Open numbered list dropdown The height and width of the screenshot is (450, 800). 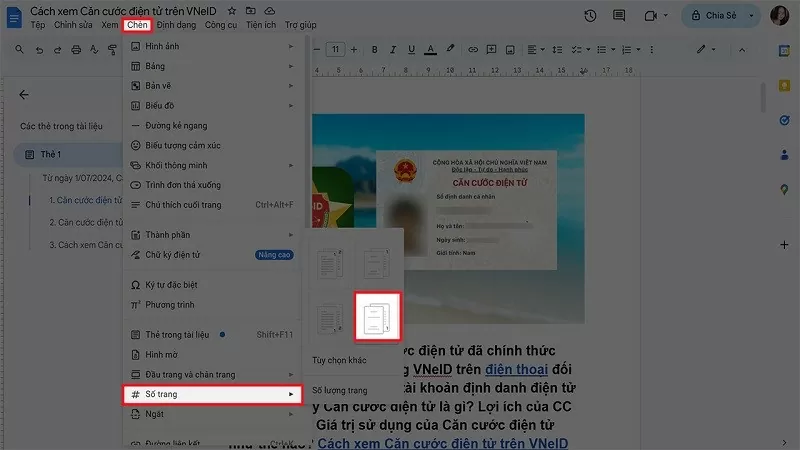631,49
